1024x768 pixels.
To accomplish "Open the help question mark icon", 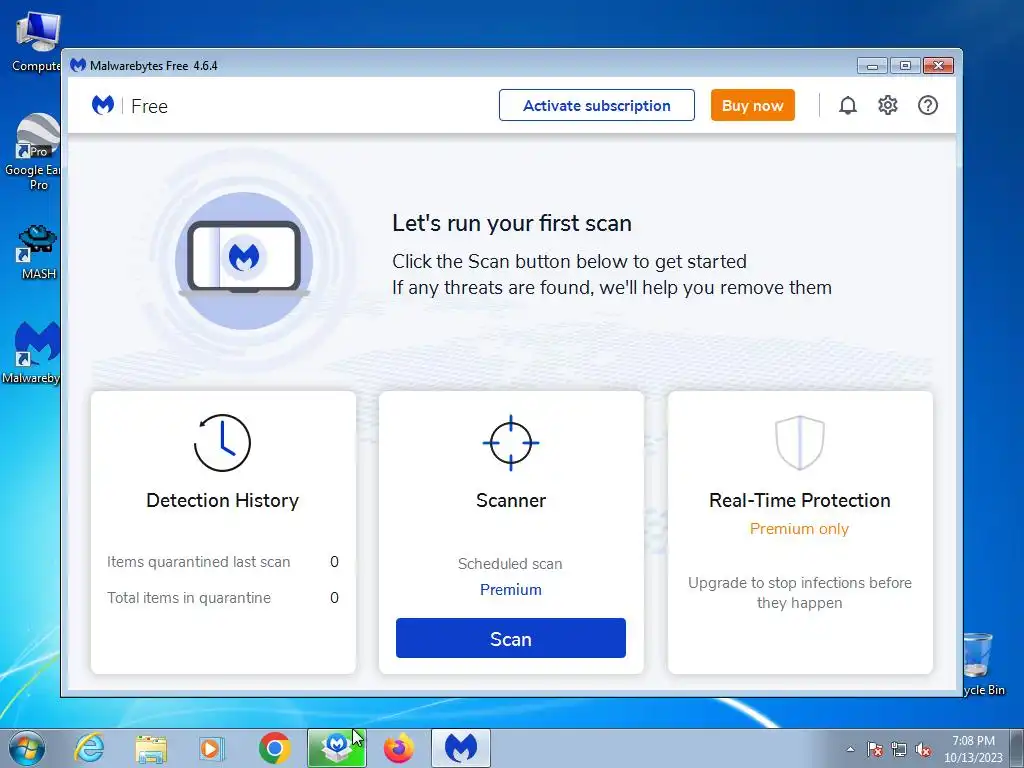I will point(927,105).
